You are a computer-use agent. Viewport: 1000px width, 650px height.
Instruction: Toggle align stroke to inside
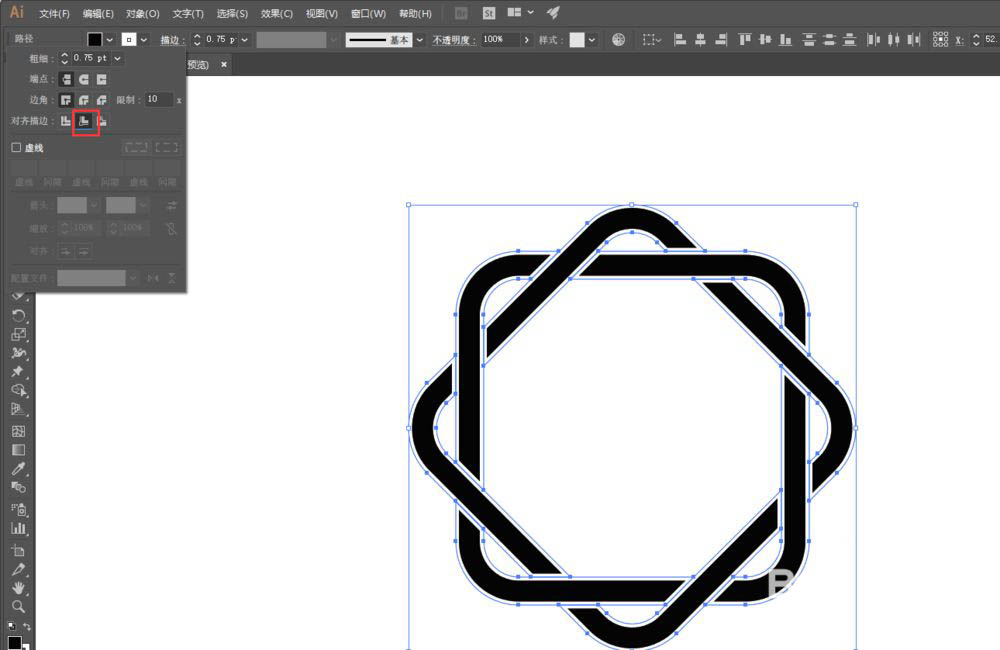pyautogui.click(x=85, y=121)
